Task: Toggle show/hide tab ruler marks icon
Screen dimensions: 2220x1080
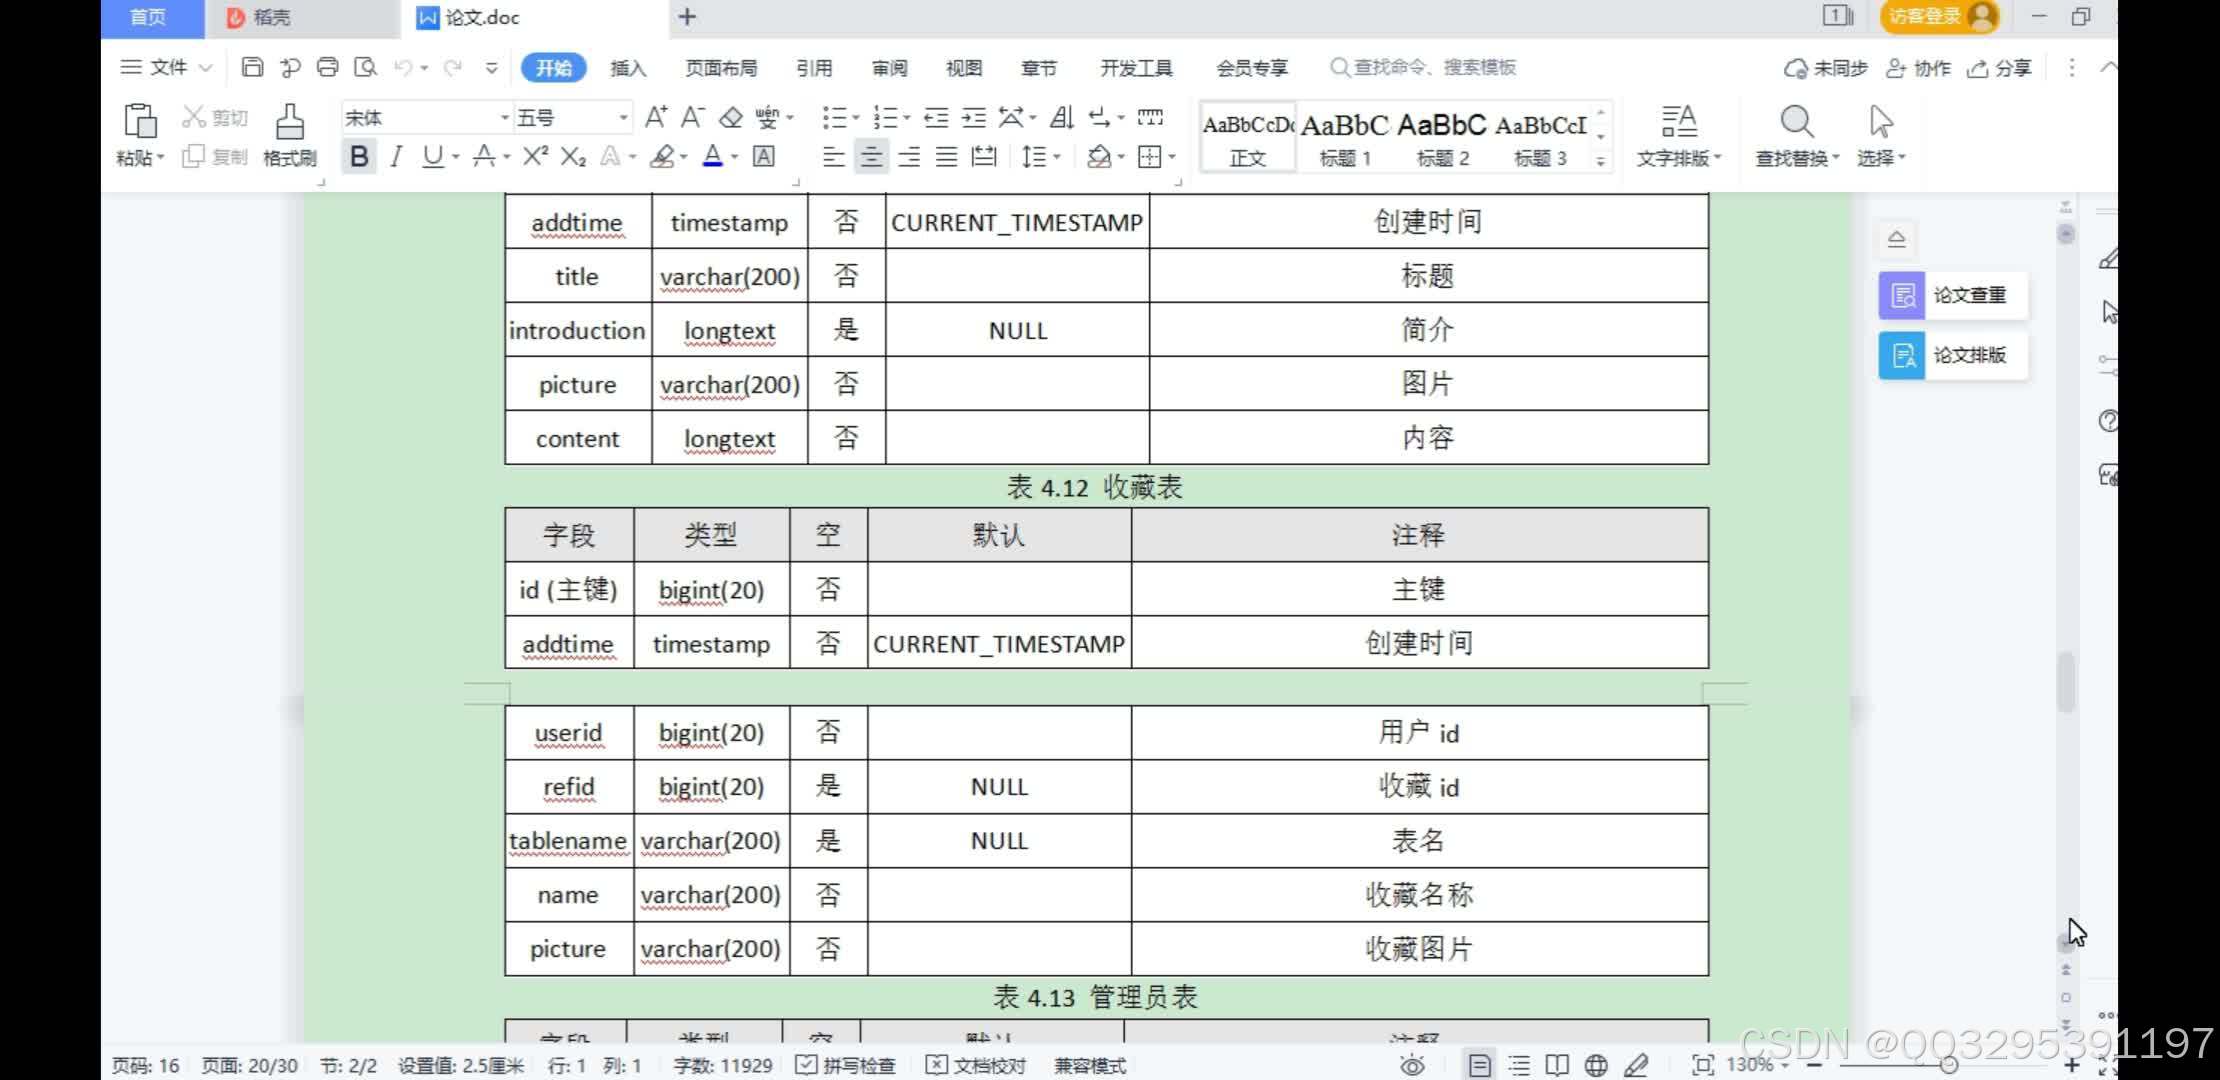Action: [1151, 118]
